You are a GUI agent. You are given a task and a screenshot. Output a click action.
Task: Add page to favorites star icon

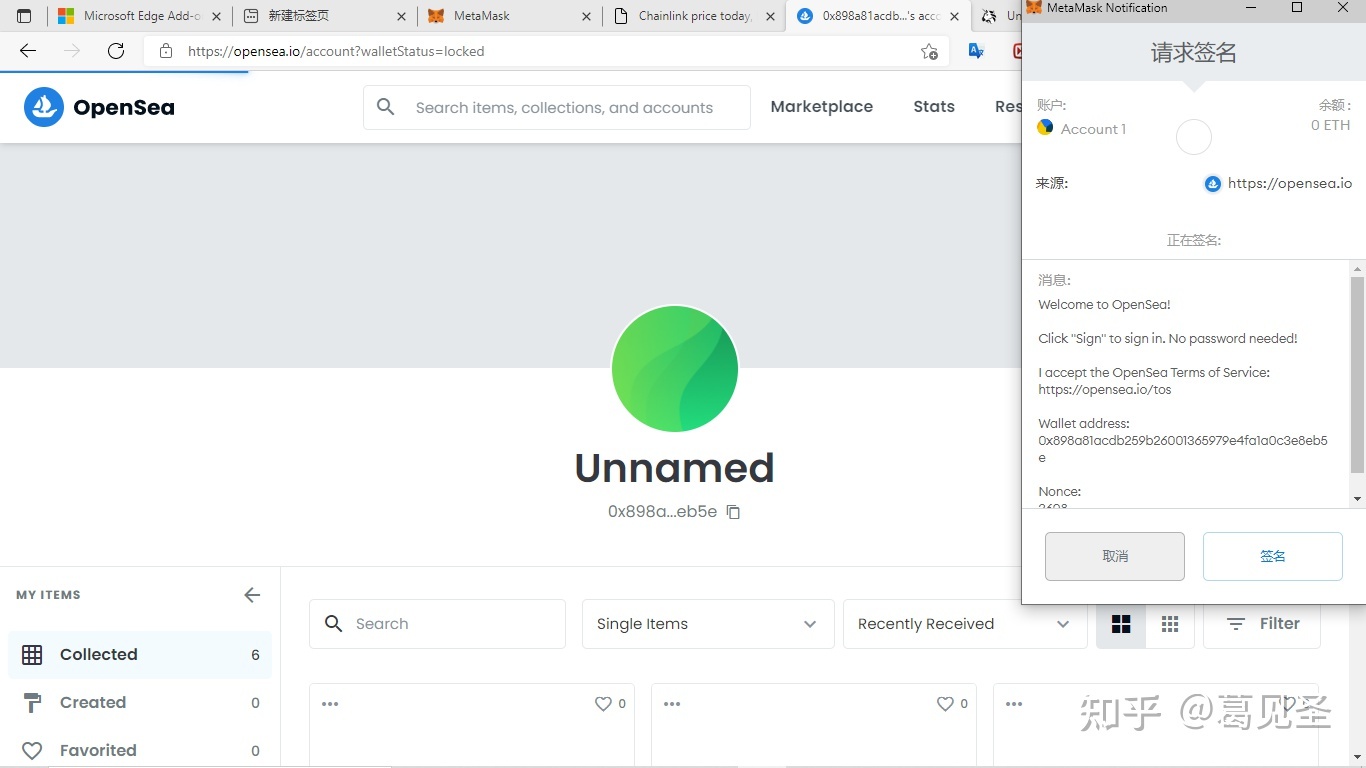tap(929, 51)
